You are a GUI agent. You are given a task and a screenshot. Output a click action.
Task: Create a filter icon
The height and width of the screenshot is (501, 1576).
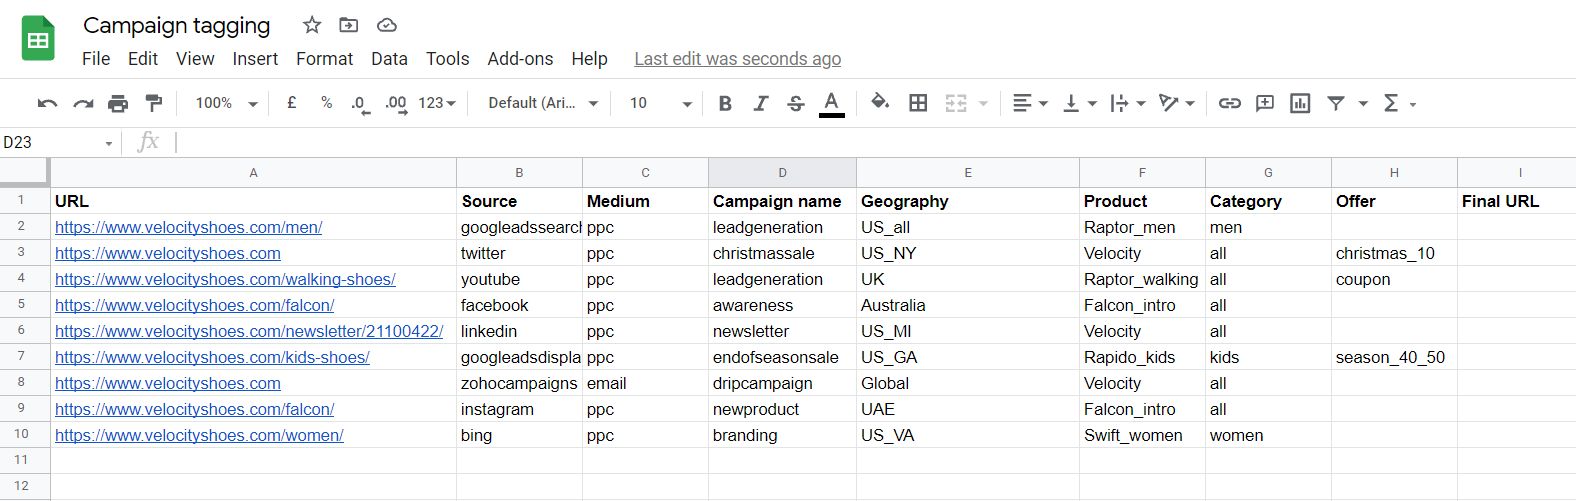(x=1336, y=103)
